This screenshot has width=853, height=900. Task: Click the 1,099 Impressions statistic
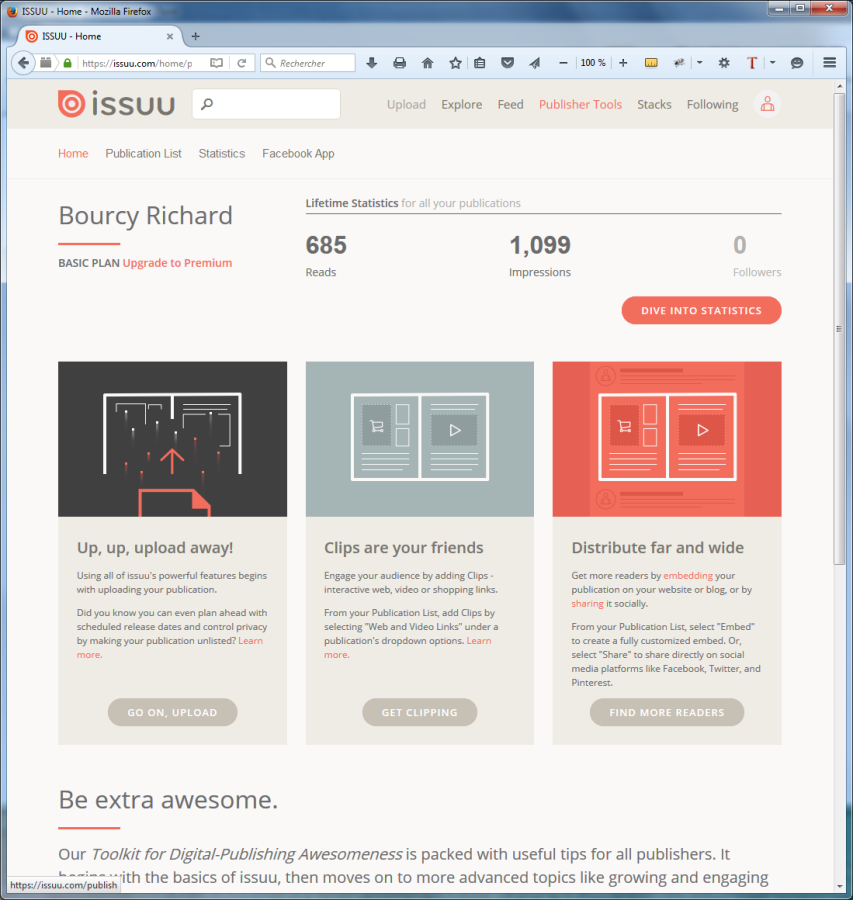(540, 255)
